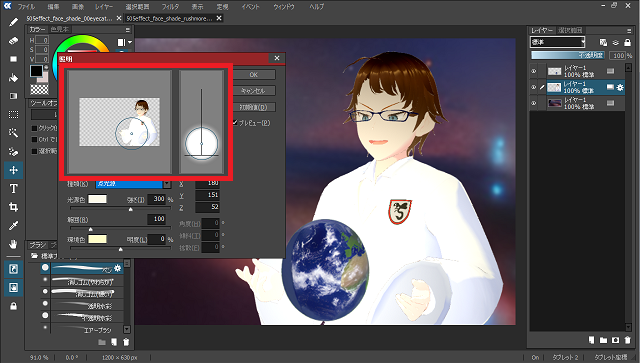Select the Text tool
The width and height of the screenshot is (640, 363).
(x=13, y=189)
